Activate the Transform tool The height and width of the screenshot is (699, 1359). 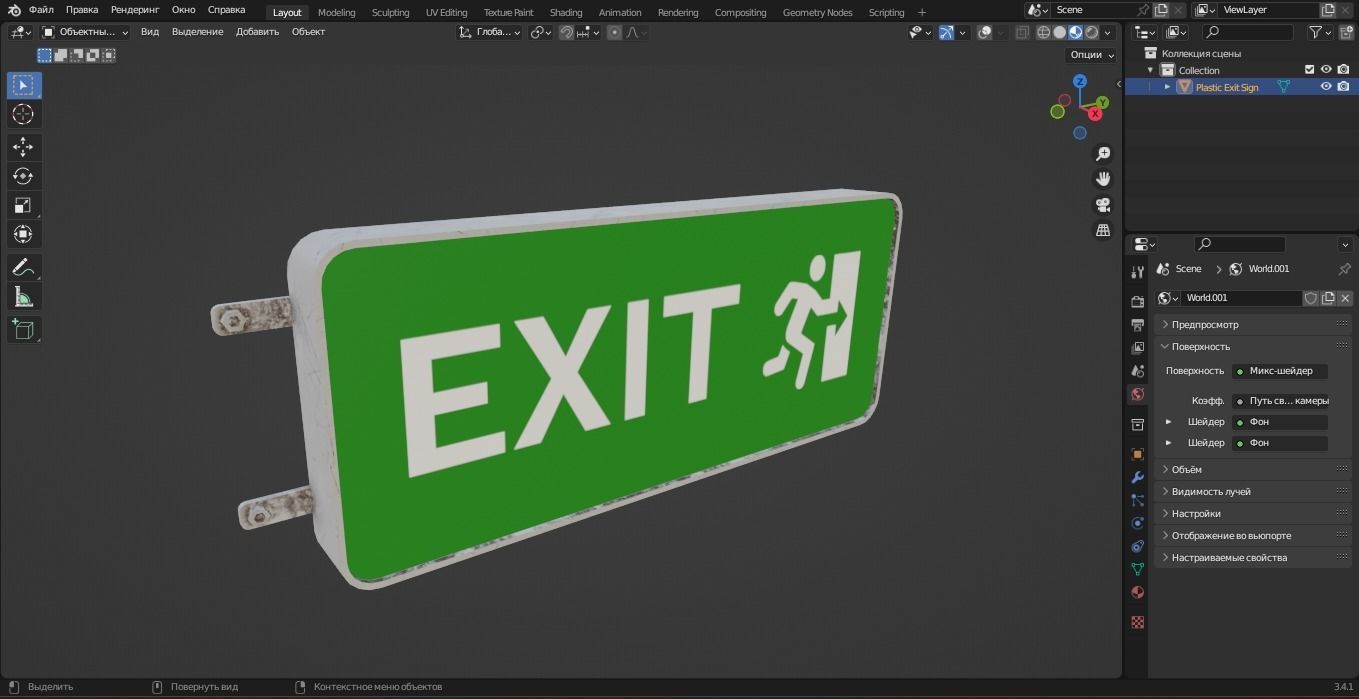coord(23,234)
